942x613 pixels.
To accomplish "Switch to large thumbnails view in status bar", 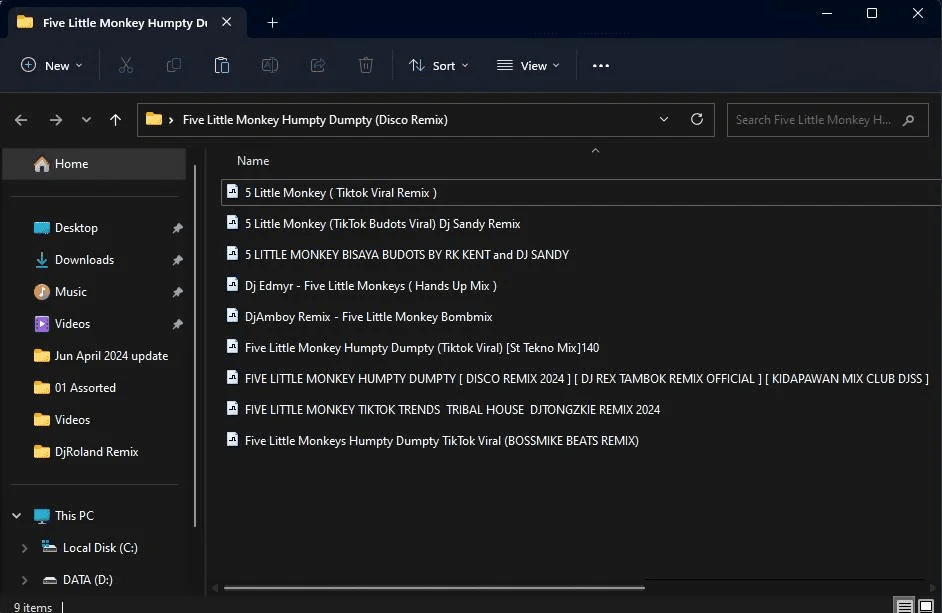I will 926,606.
